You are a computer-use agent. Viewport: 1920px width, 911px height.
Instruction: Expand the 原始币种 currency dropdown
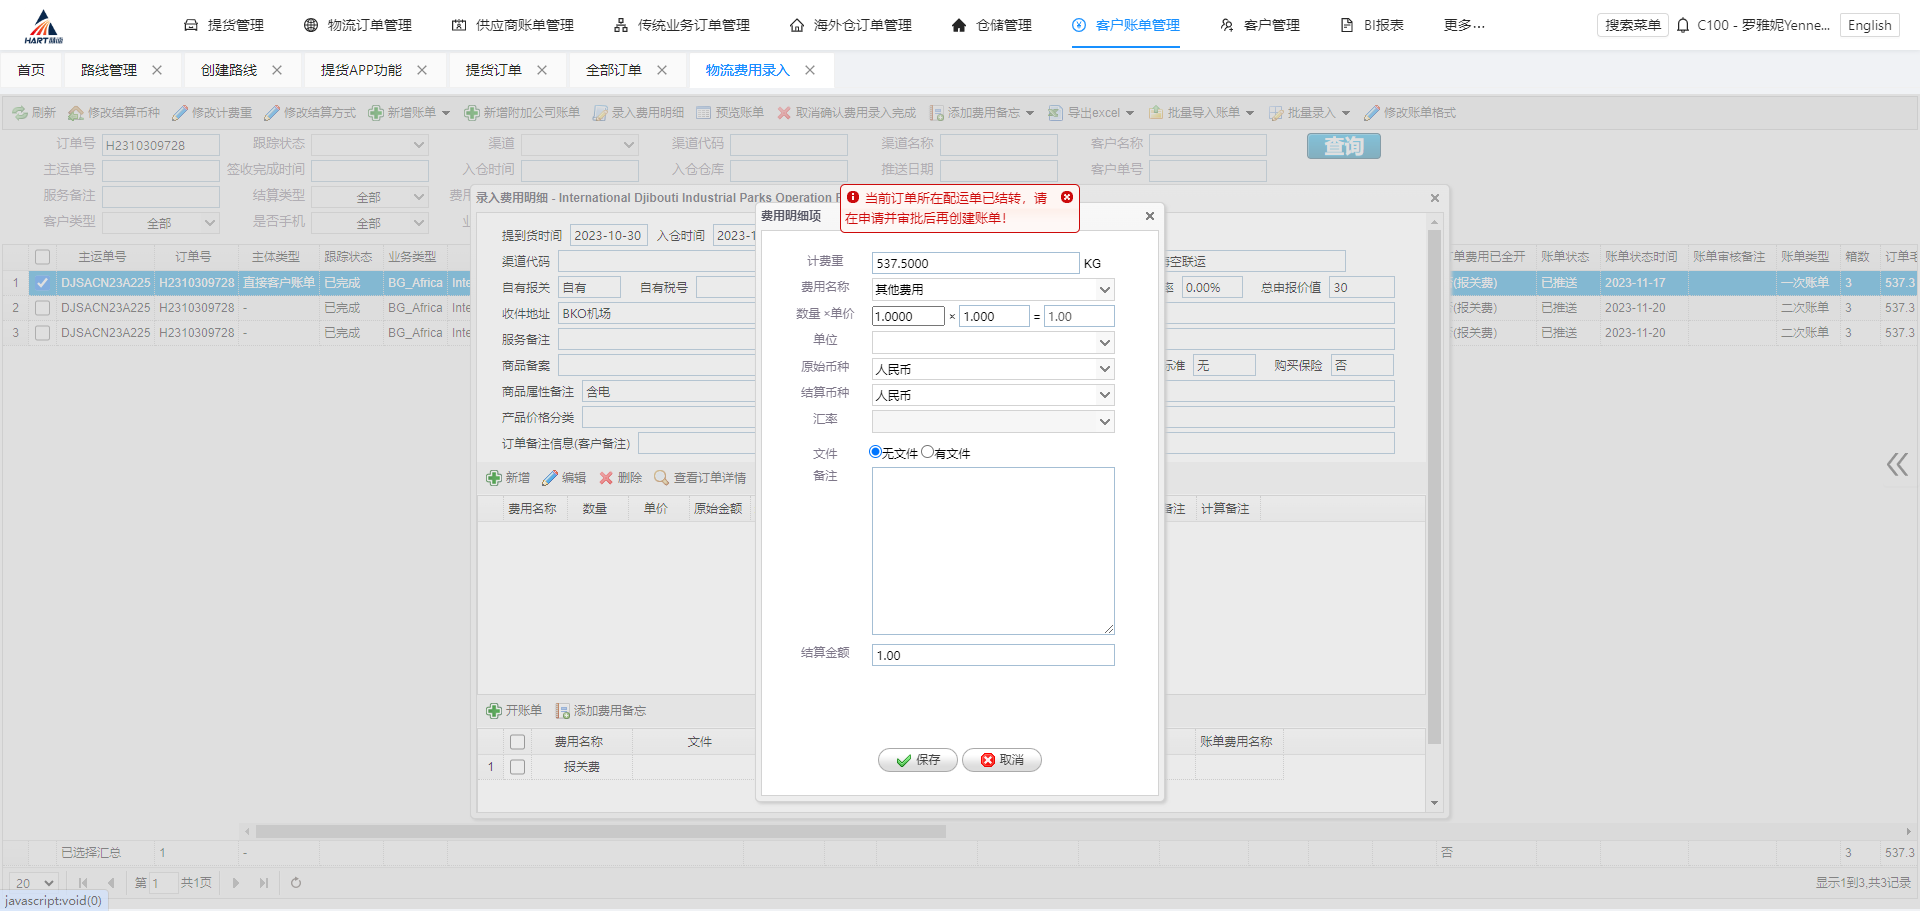[1104, 369]
